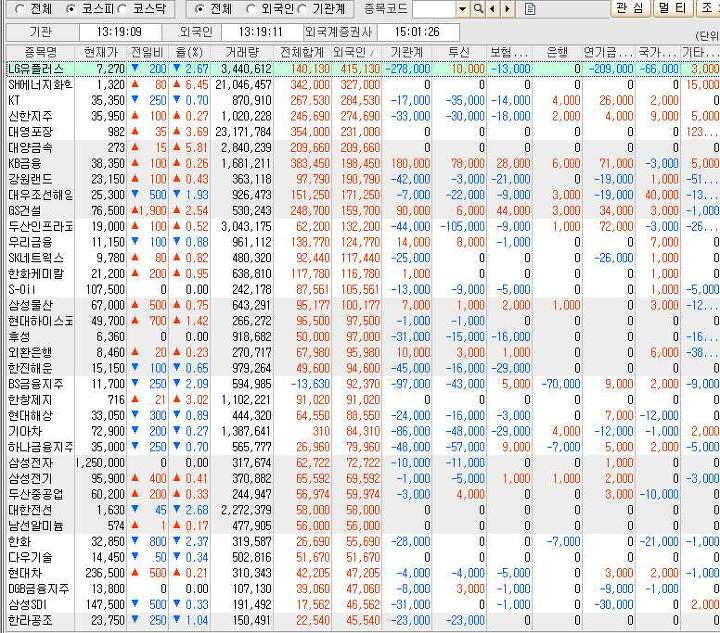Select the 전체 investor radio beside 외국인

[199, 9]
